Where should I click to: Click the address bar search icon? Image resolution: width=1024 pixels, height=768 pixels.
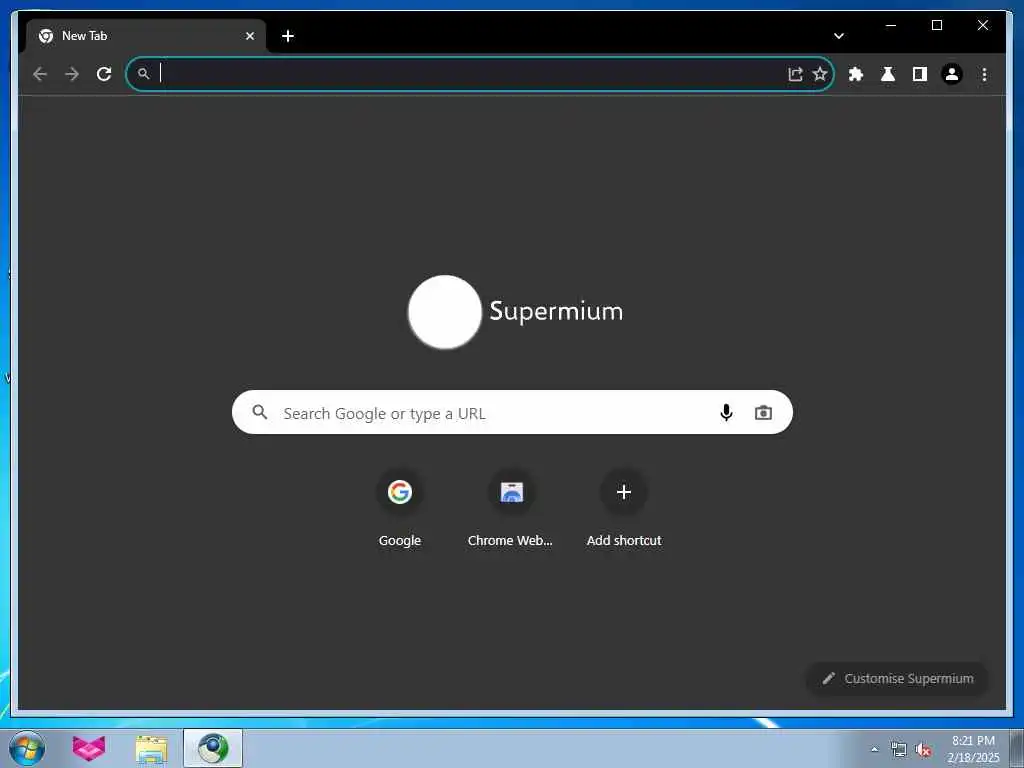click(144, 74)
